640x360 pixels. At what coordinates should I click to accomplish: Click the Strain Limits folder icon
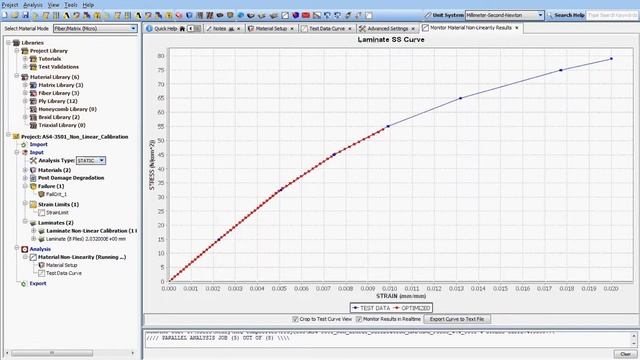coord(33,204)
